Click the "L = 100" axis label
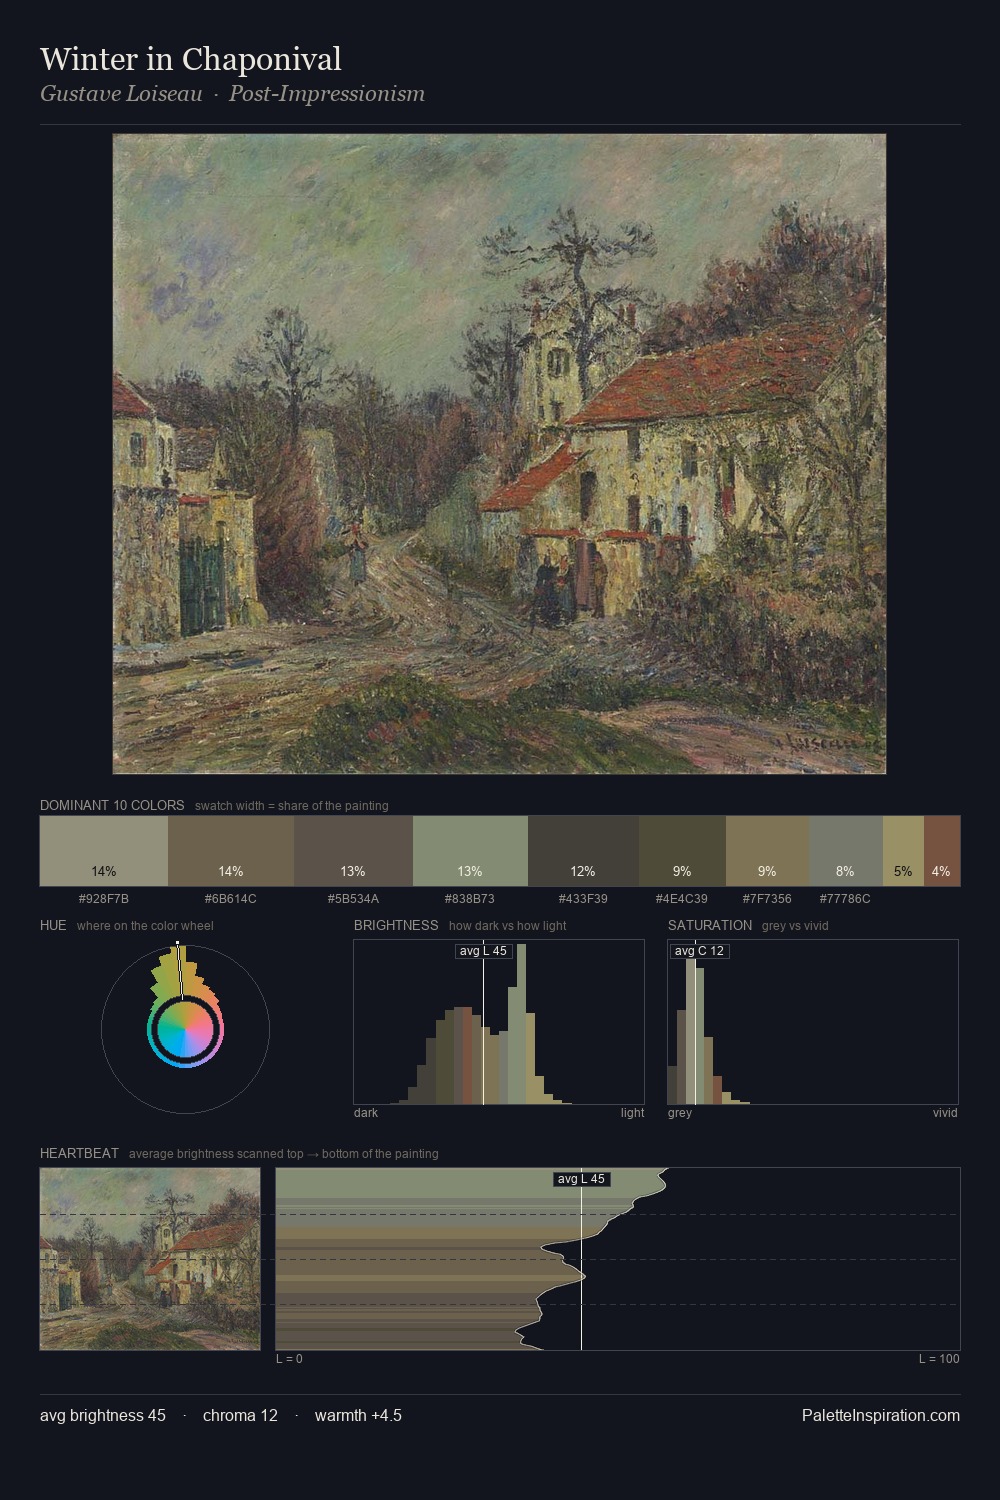Image resolution: width=1000 pixels, height=1500 pixels. pyautogui.click(x=939, y=1358)
